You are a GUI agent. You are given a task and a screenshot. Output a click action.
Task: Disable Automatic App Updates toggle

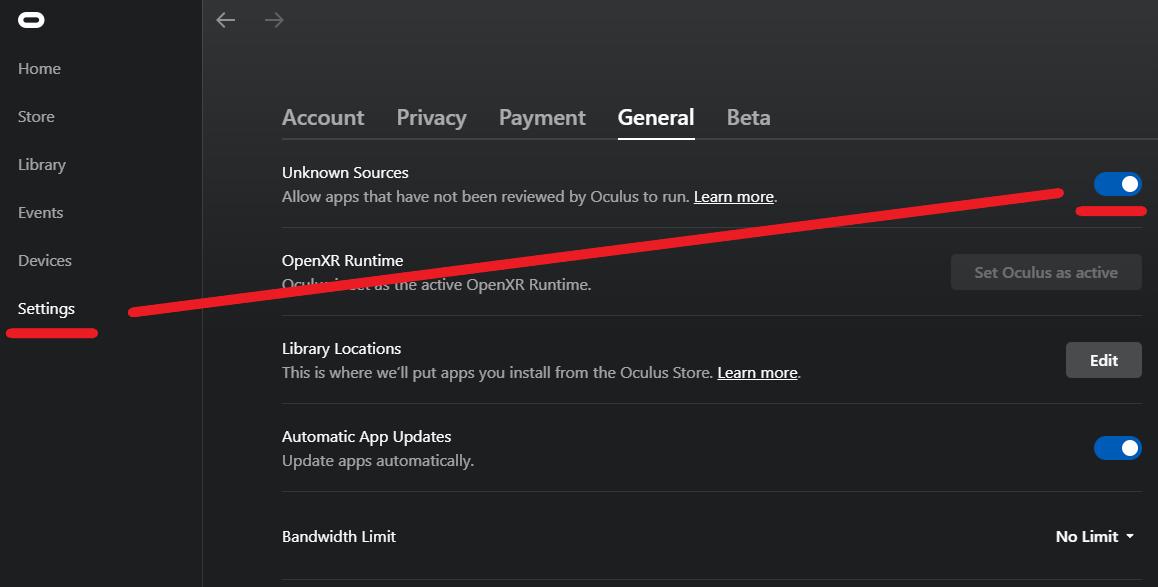tap(1117, 448)
